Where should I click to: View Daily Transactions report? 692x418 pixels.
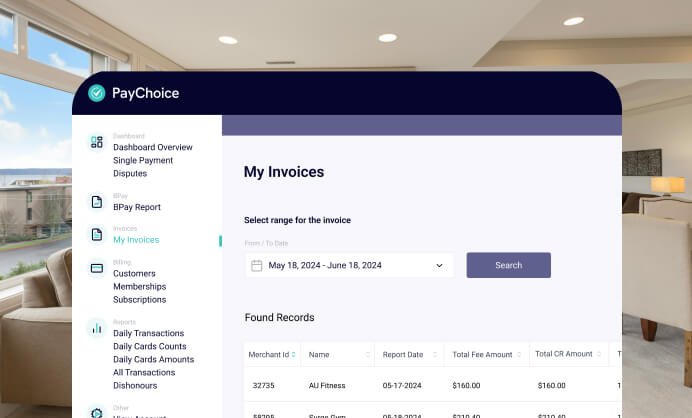[x=148, y=333]
